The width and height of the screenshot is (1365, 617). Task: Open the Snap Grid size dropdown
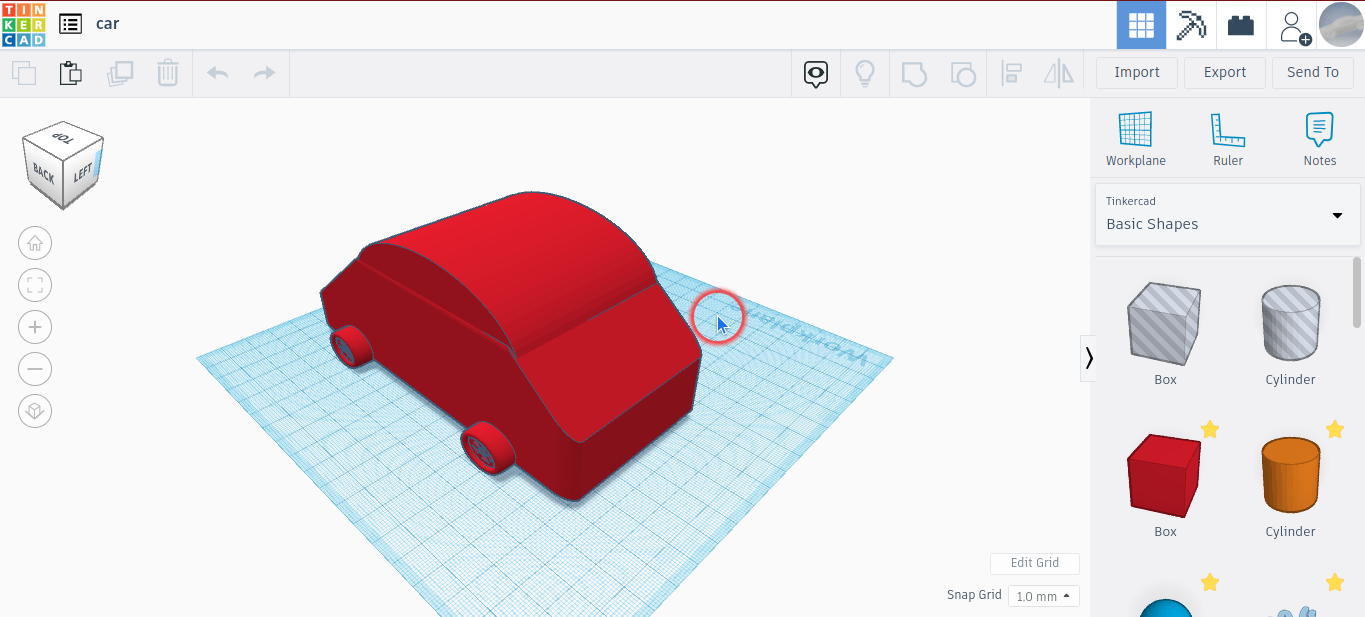pyautogui.click(x=1043, y=595)
